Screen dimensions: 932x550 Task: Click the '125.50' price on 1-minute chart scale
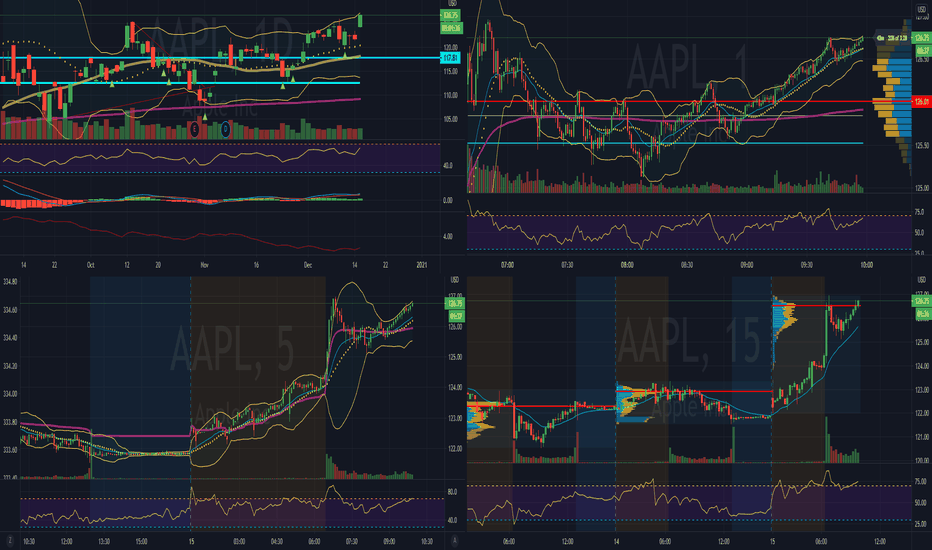(922, 146)
